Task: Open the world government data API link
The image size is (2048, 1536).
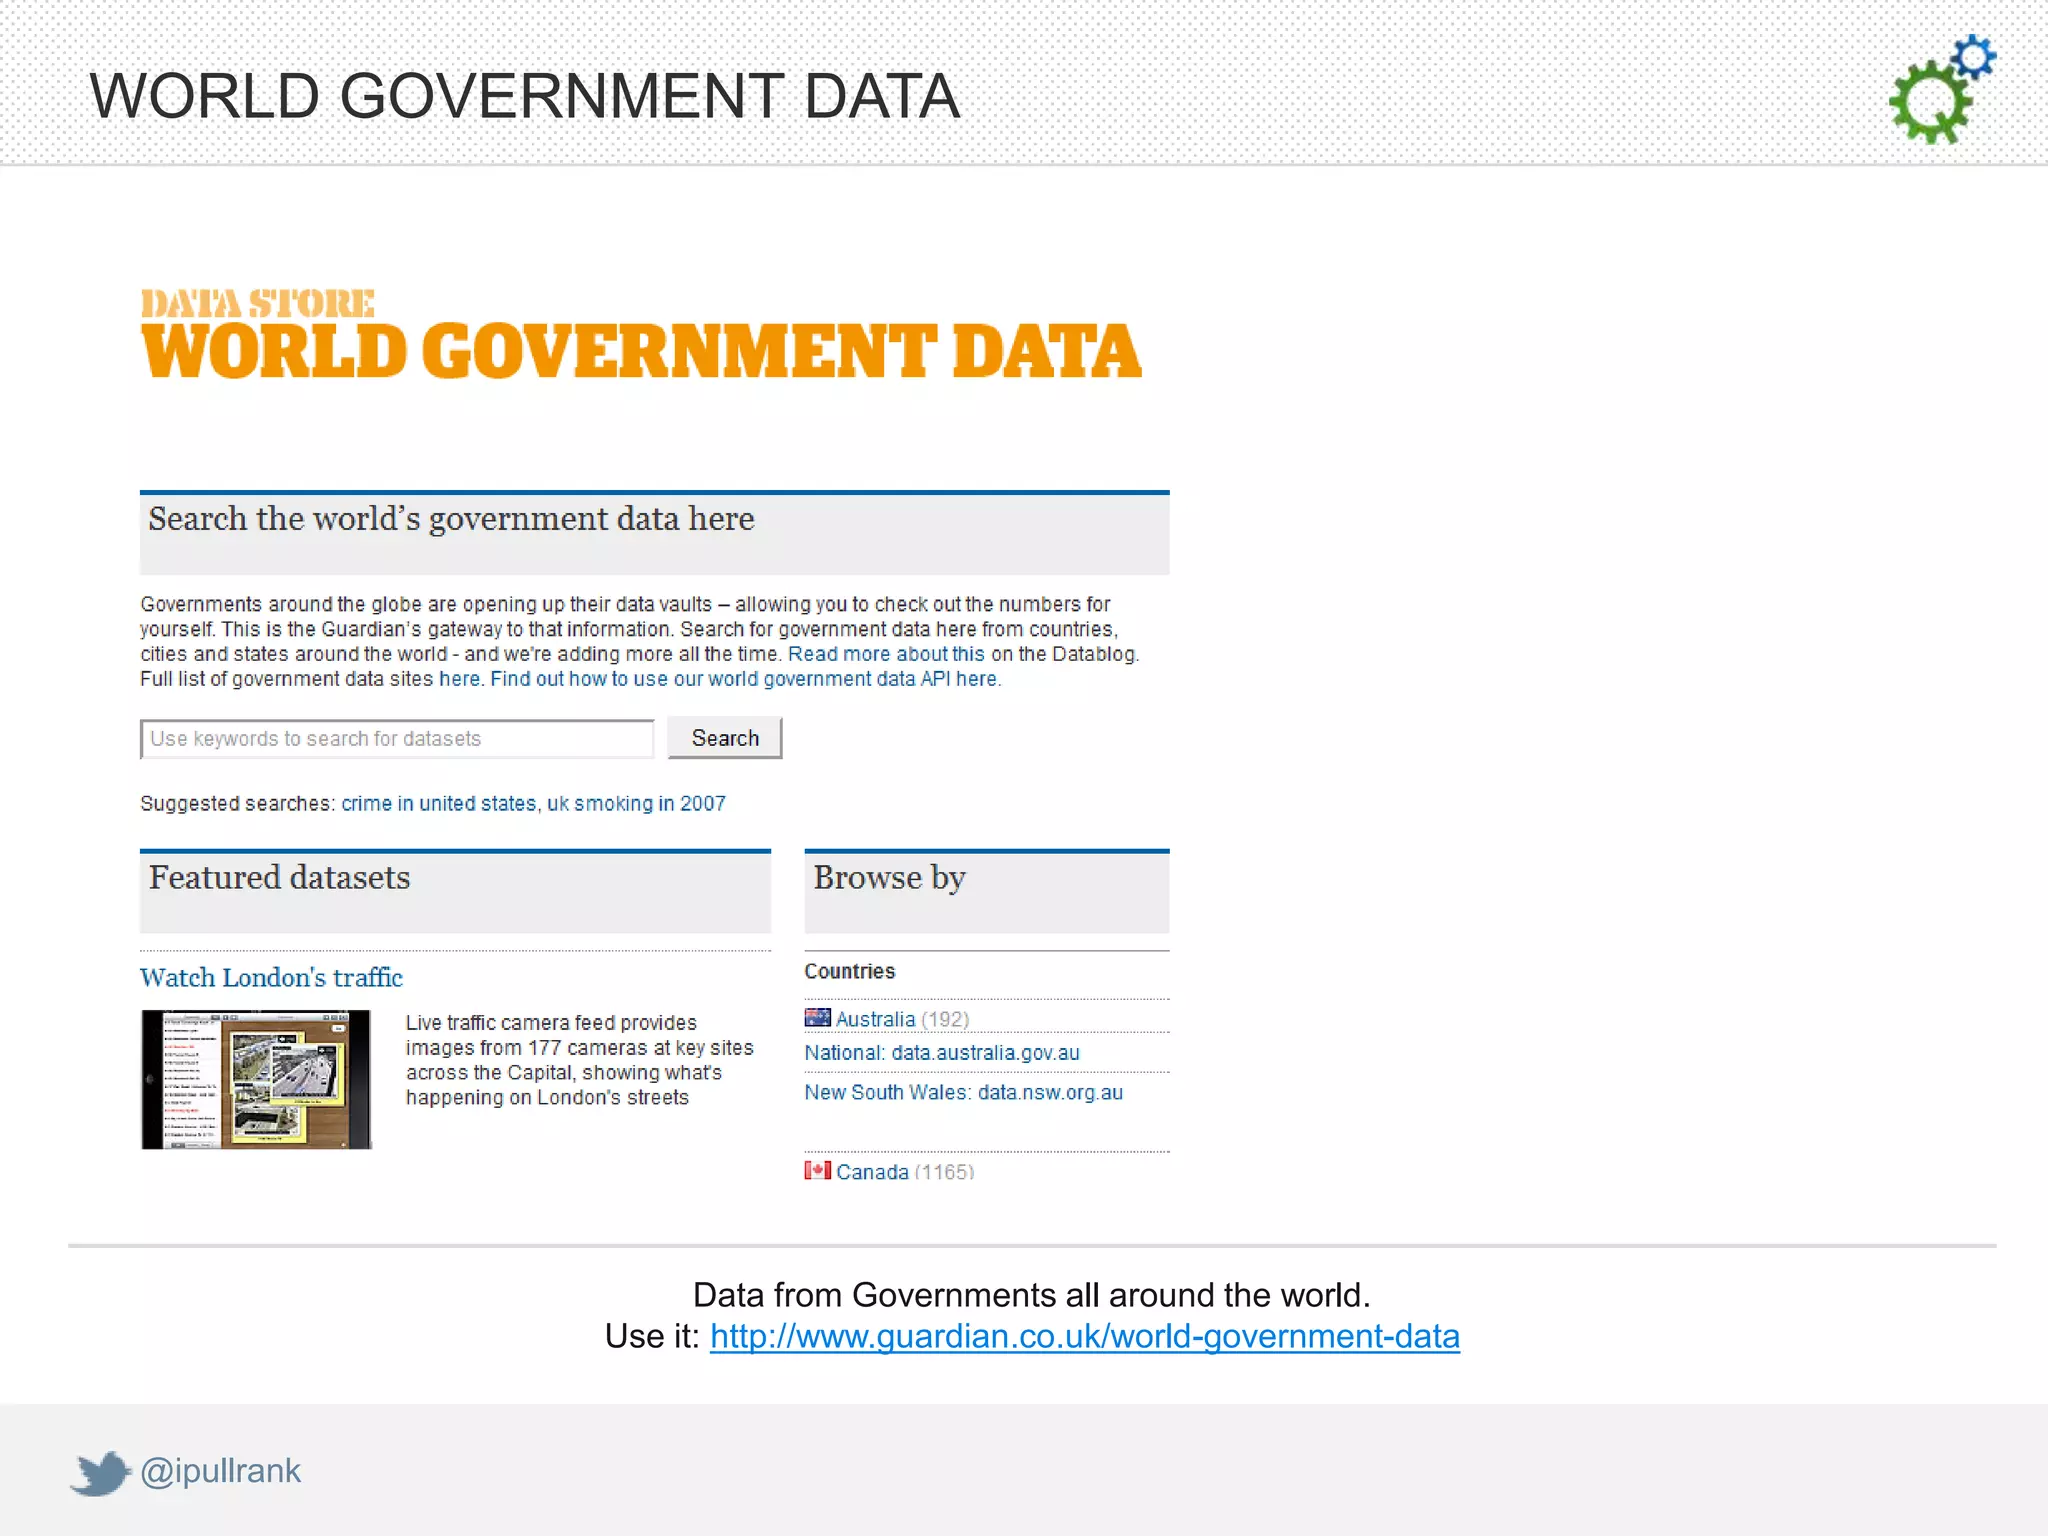Action: [x=744, y=679]
